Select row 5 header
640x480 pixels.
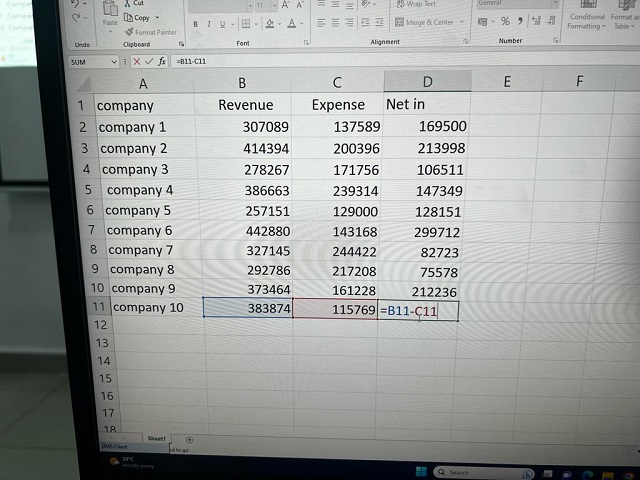click(89, 190)
